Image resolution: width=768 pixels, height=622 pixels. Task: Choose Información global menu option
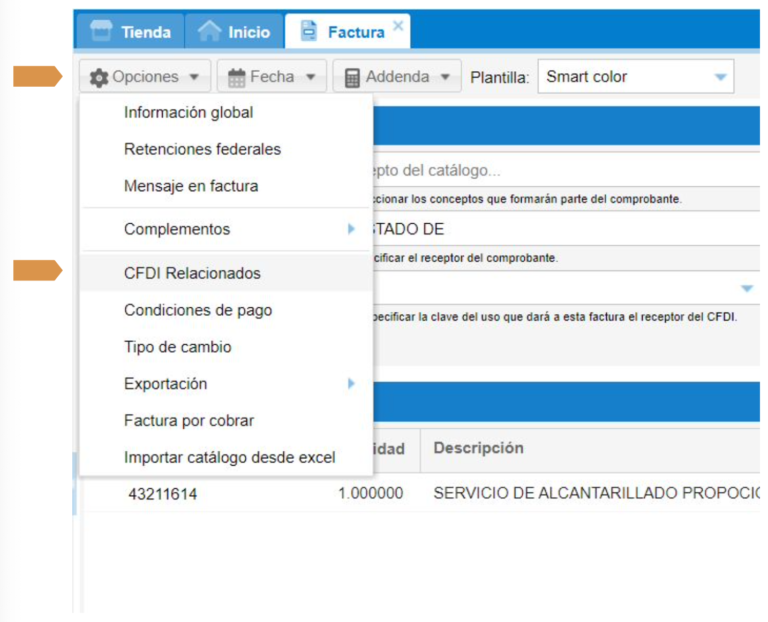(188, 112)
